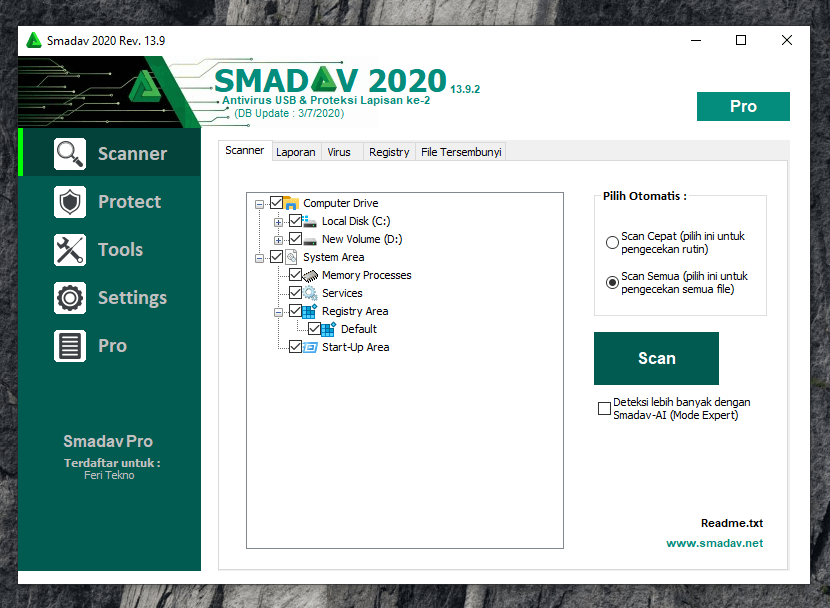Expand the New Volume (D:) node
This screenshot has width=830, height=608.
[x=278, y=240]
